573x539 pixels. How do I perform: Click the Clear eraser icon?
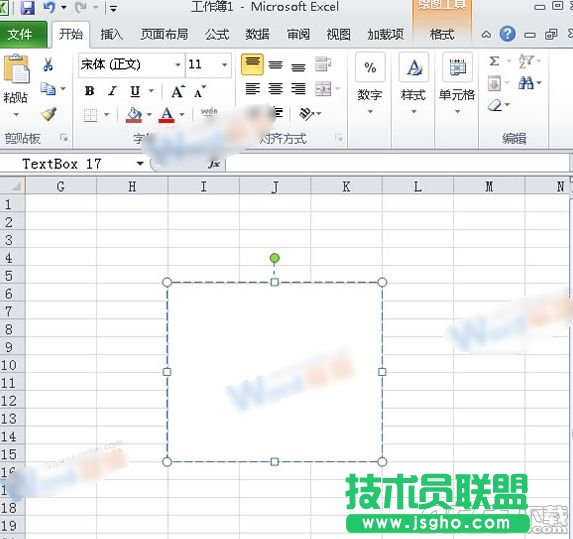coord(495,106)
